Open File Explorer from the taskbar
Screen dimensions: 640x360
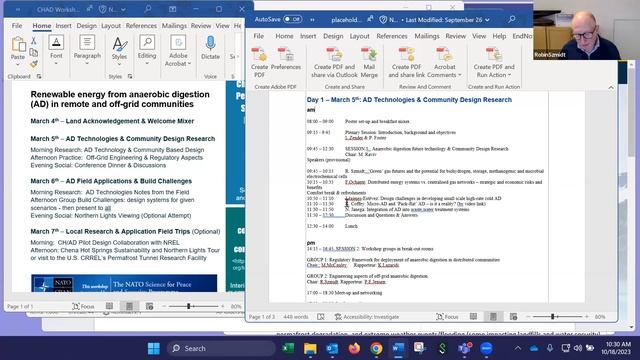pyautogui.click(x=310, y=348)
